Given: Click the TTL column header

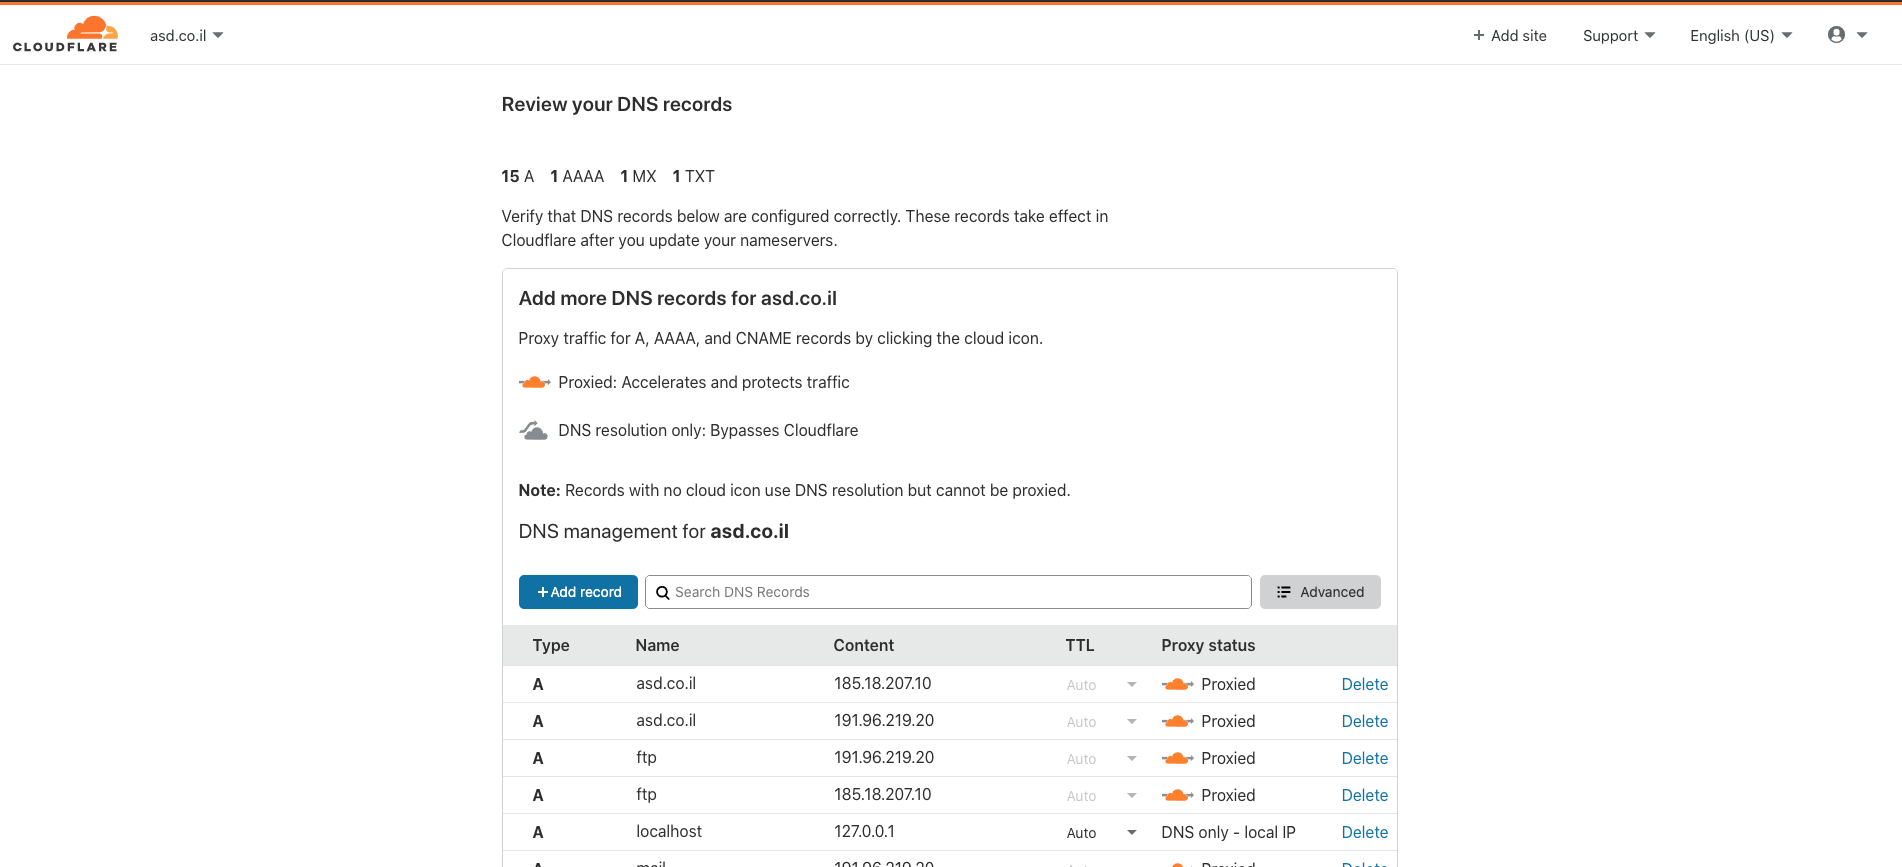Looking at the screenshot, I should click(1080, 646).
